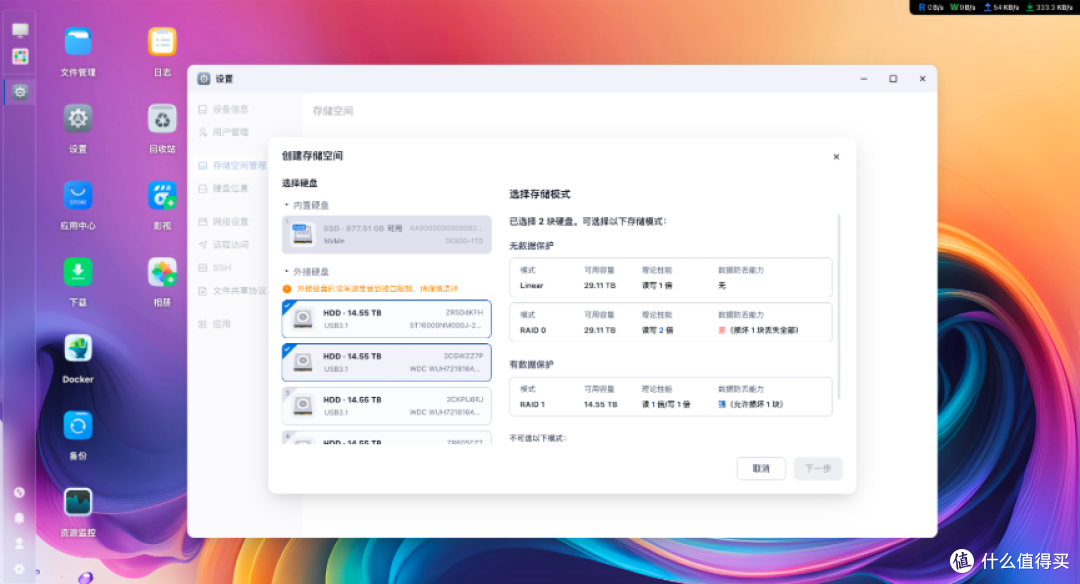
Task: Launch the Docker desktop icon
Action: tap(78, 349)
